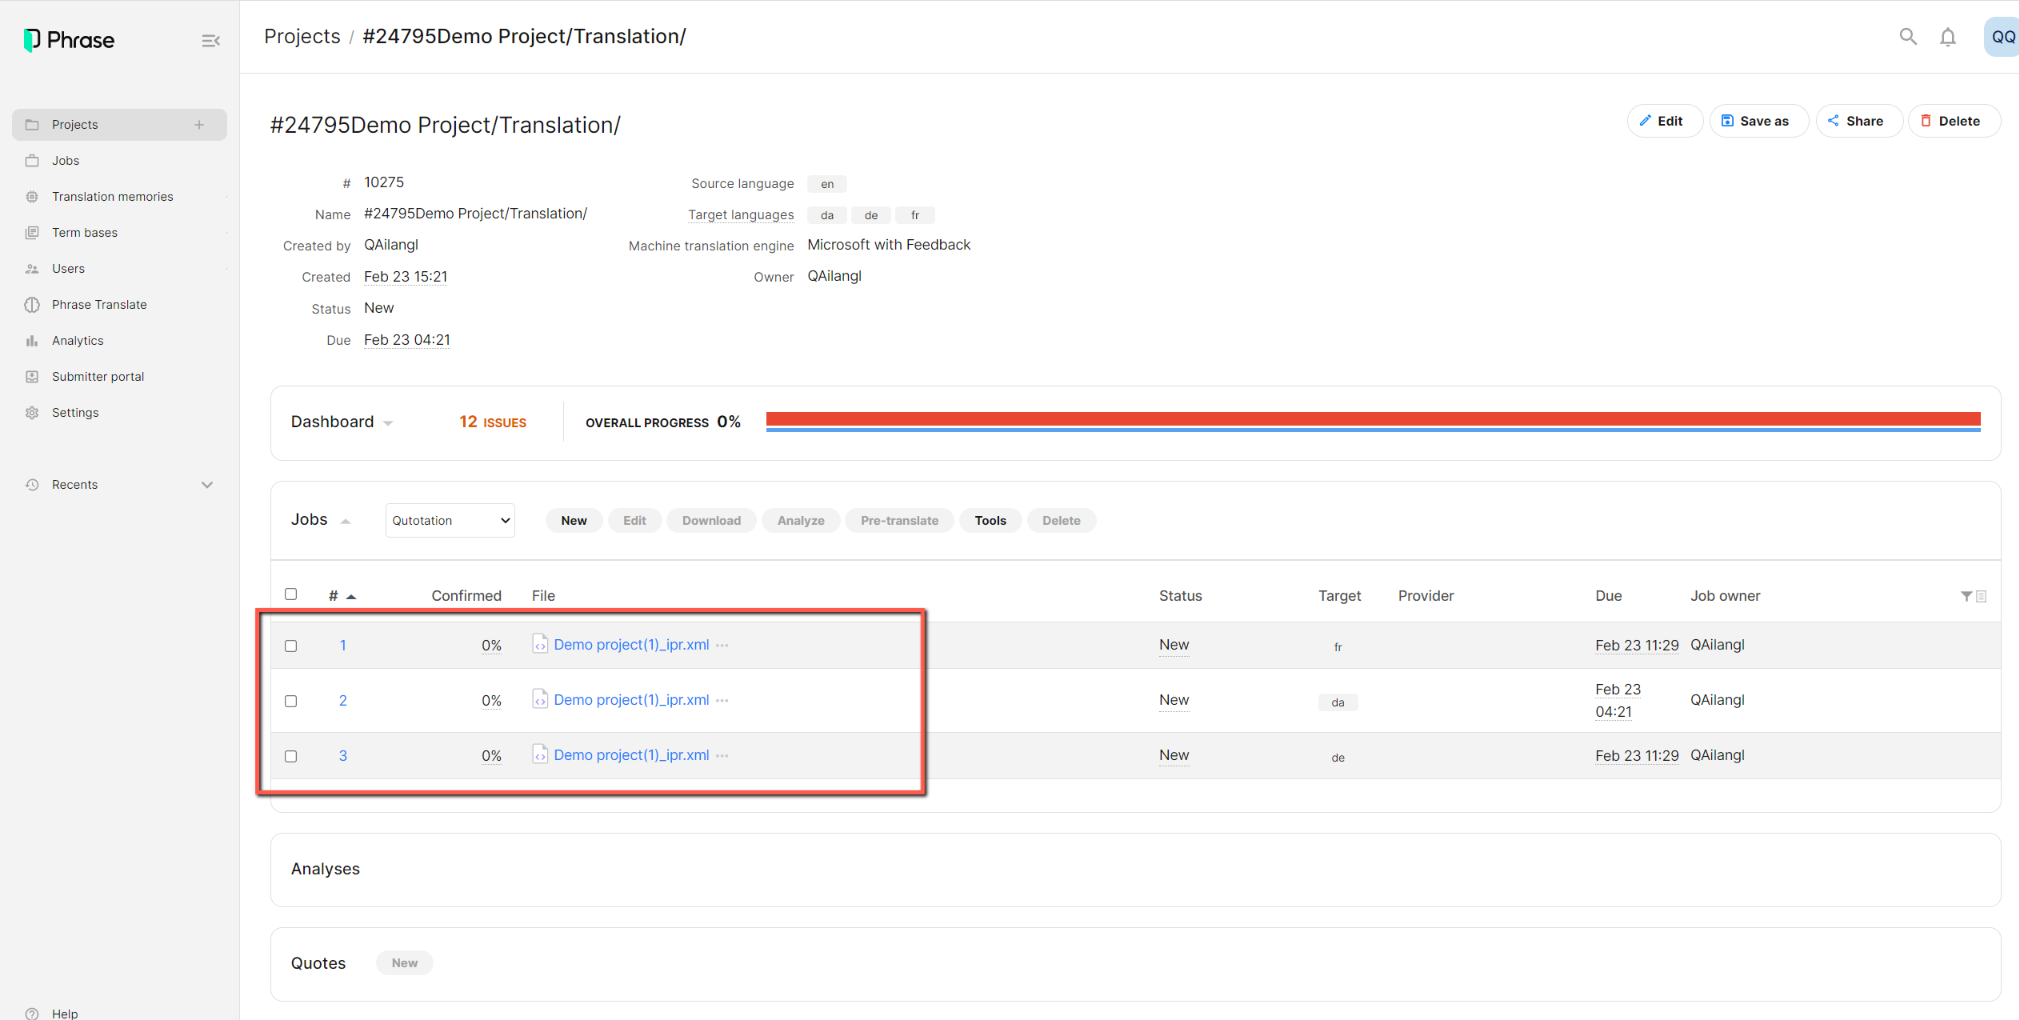This screenshot has width=2019, height=1020.
Task: Open the ellipsis menu for job 1 file
Action: pyautogui.click(x=722, y=645)
